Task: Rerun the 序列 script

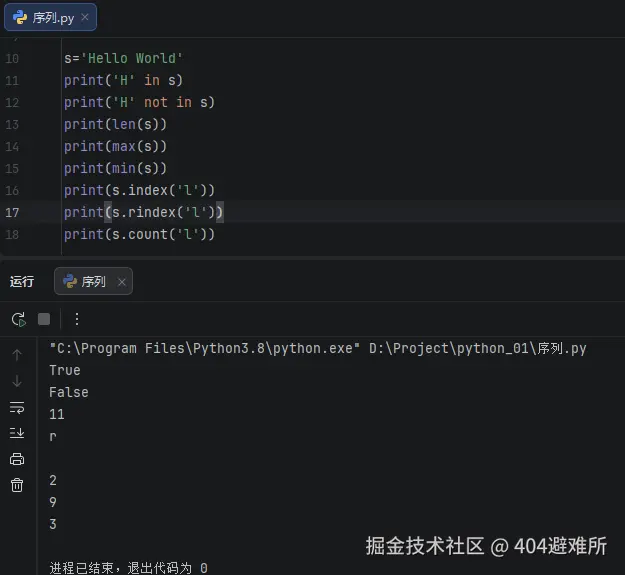Action: click(19, 319)
